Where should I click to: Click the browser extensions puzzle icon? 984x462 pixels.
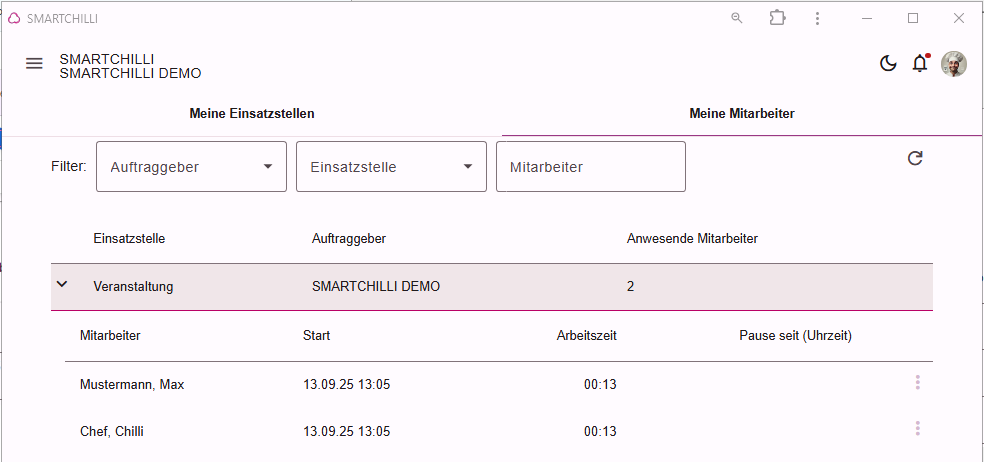pyautogui.click(x=778, y=18)
